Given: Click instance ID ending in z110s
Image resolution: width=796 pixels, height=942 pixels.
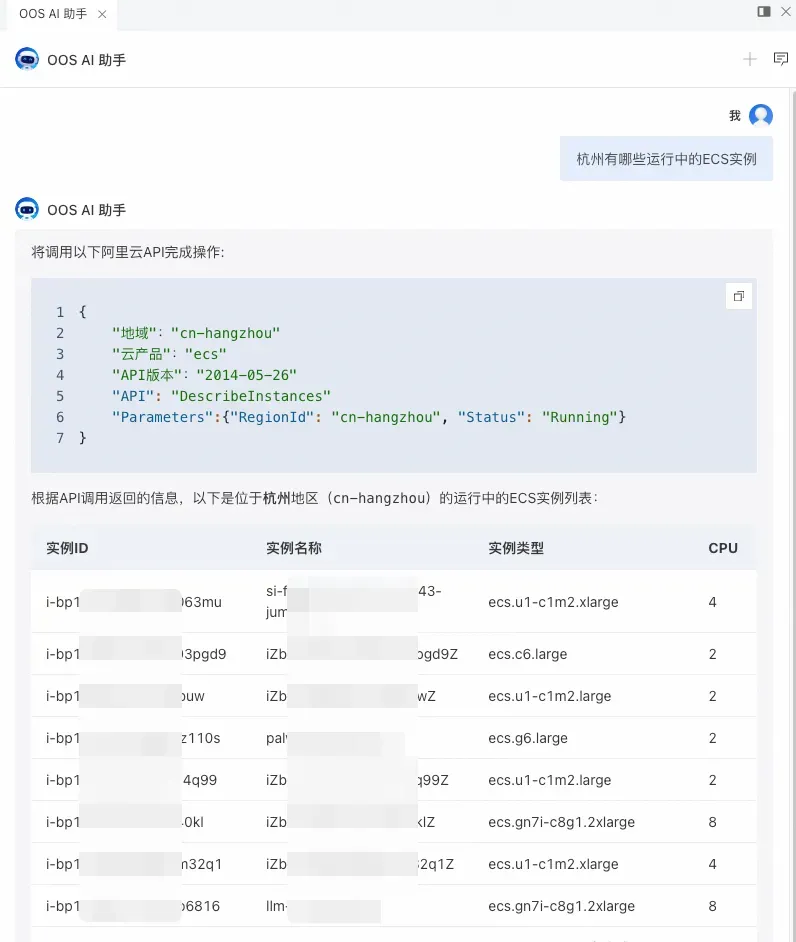Looking at the screenshot, I should tap(133, 738).
